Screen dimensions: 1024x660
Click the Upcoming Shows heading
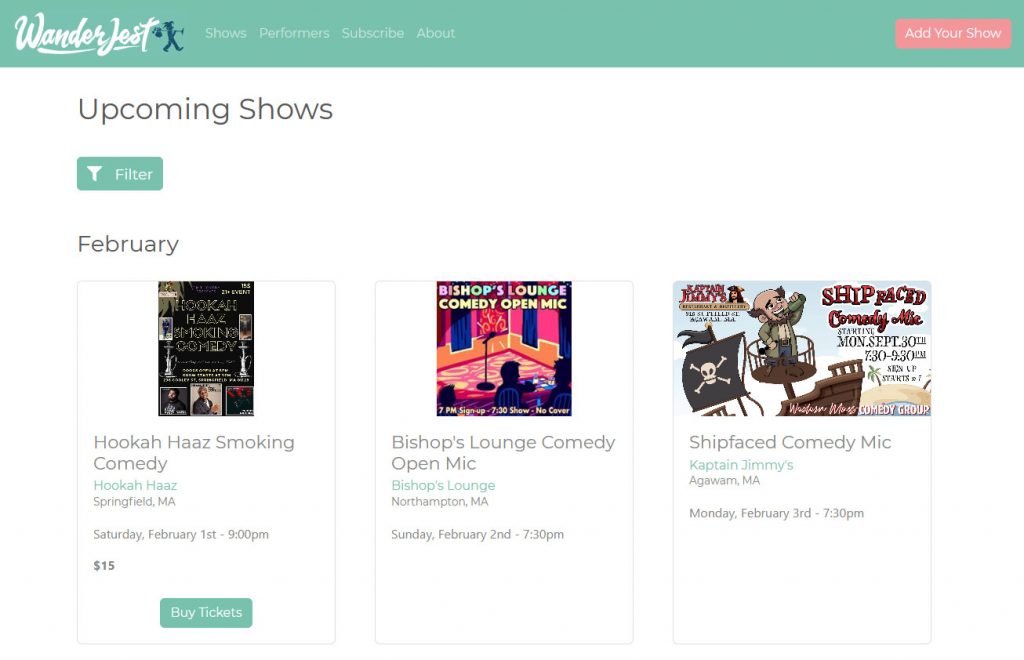(205, 109)
